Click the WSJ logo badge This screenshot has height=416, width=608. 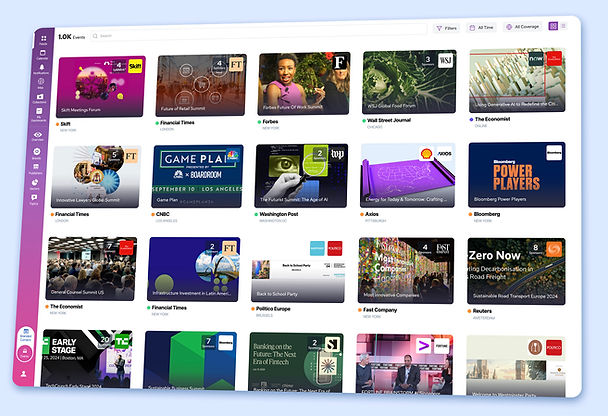(x=446, y=60)
